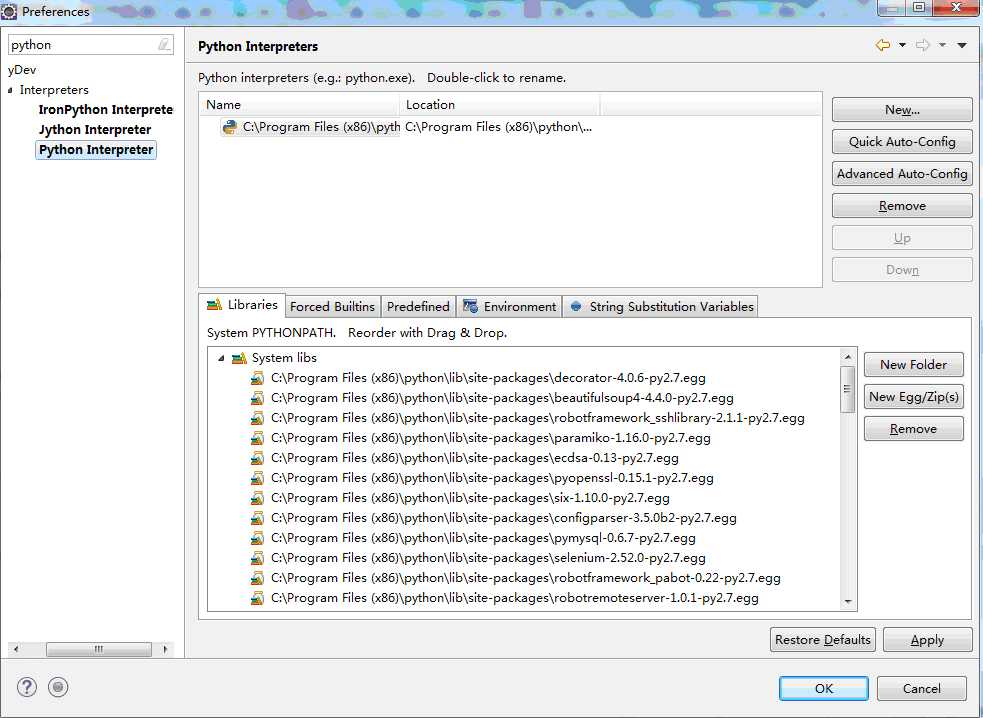The height and width of the screenshot is (718, 983).
Task: Open the back history dropdown arrow
Action: click(x=902, y=45)
